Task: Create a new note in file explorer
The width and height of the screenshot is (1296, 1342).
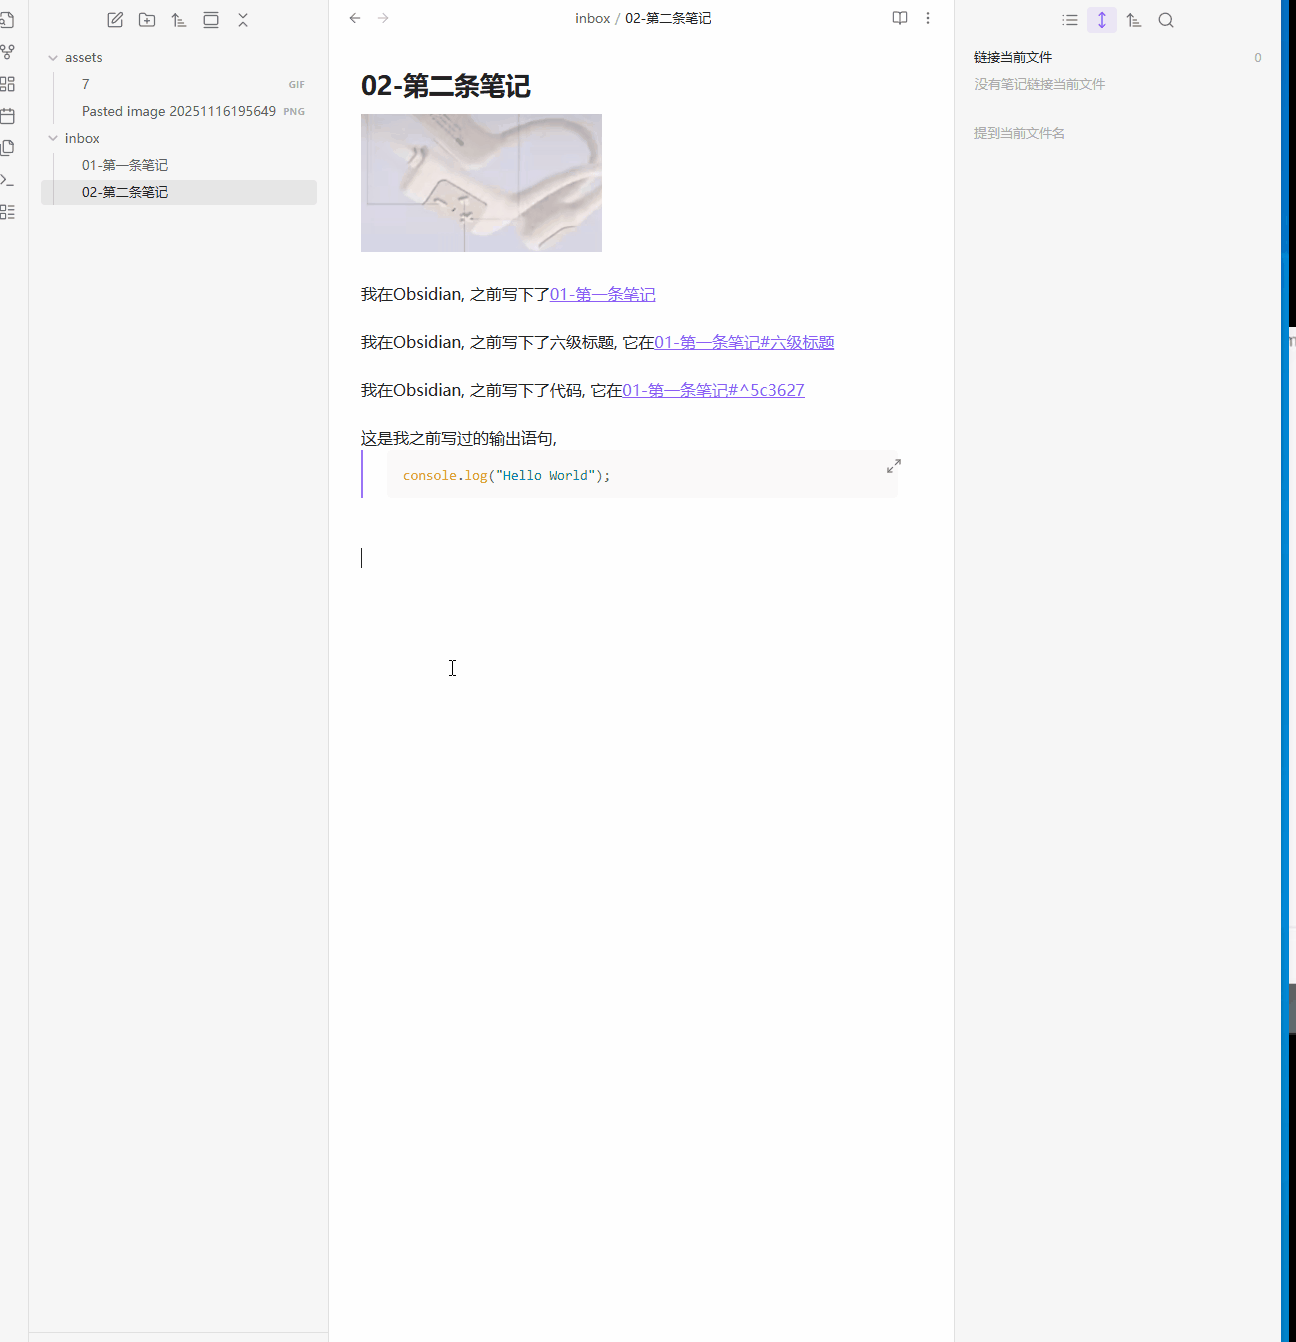Action: (115, 20)
